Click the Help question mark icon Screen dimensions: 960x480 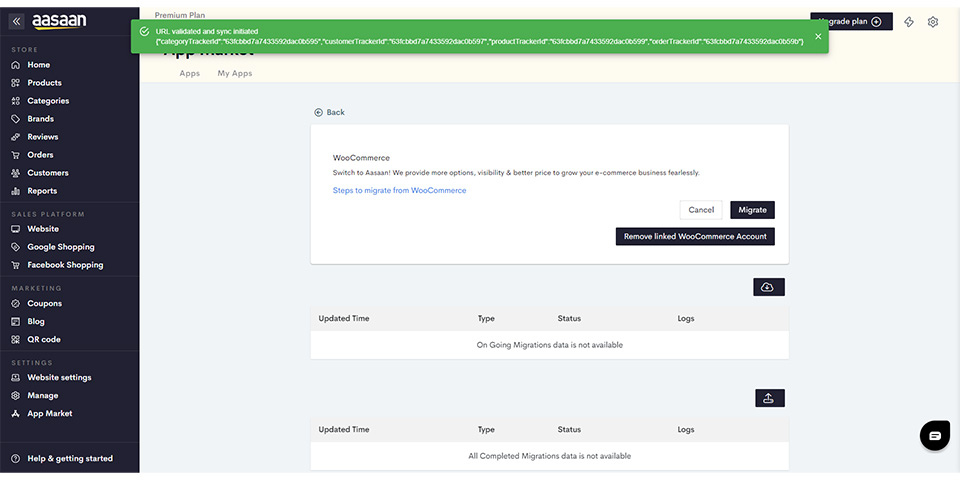16,459
